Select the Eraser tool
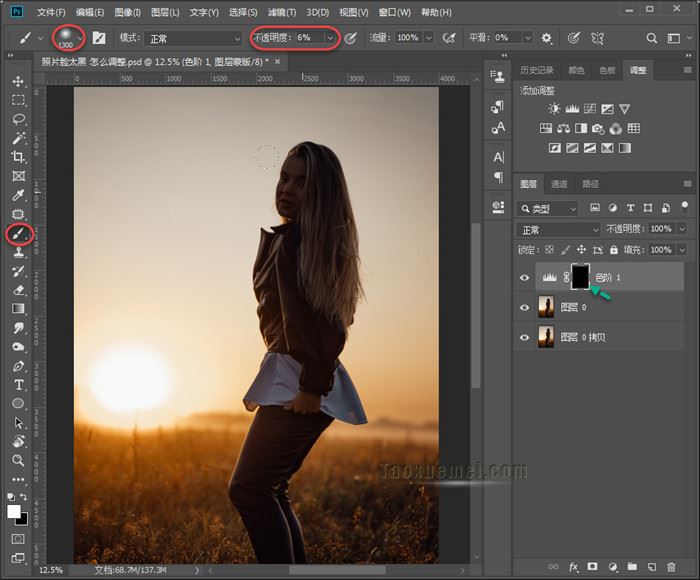 18,290
